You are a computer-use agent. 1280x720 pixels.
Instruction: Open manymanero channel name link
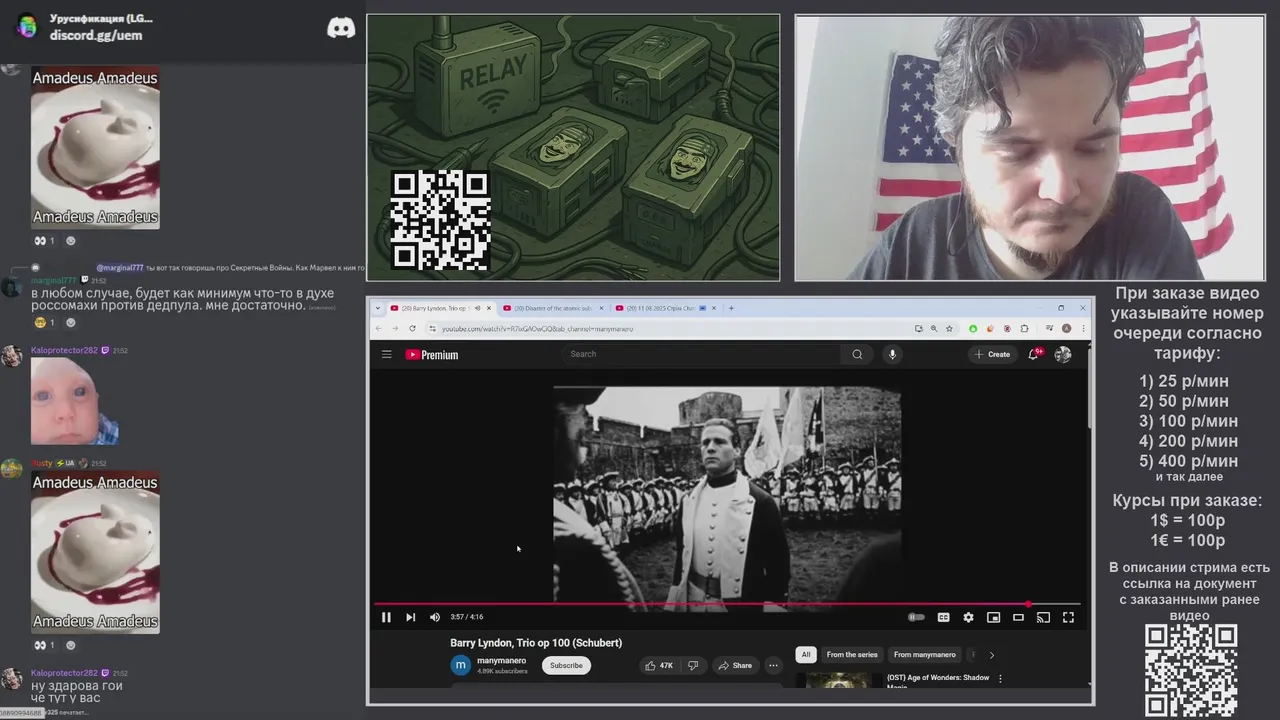point(501,660)
